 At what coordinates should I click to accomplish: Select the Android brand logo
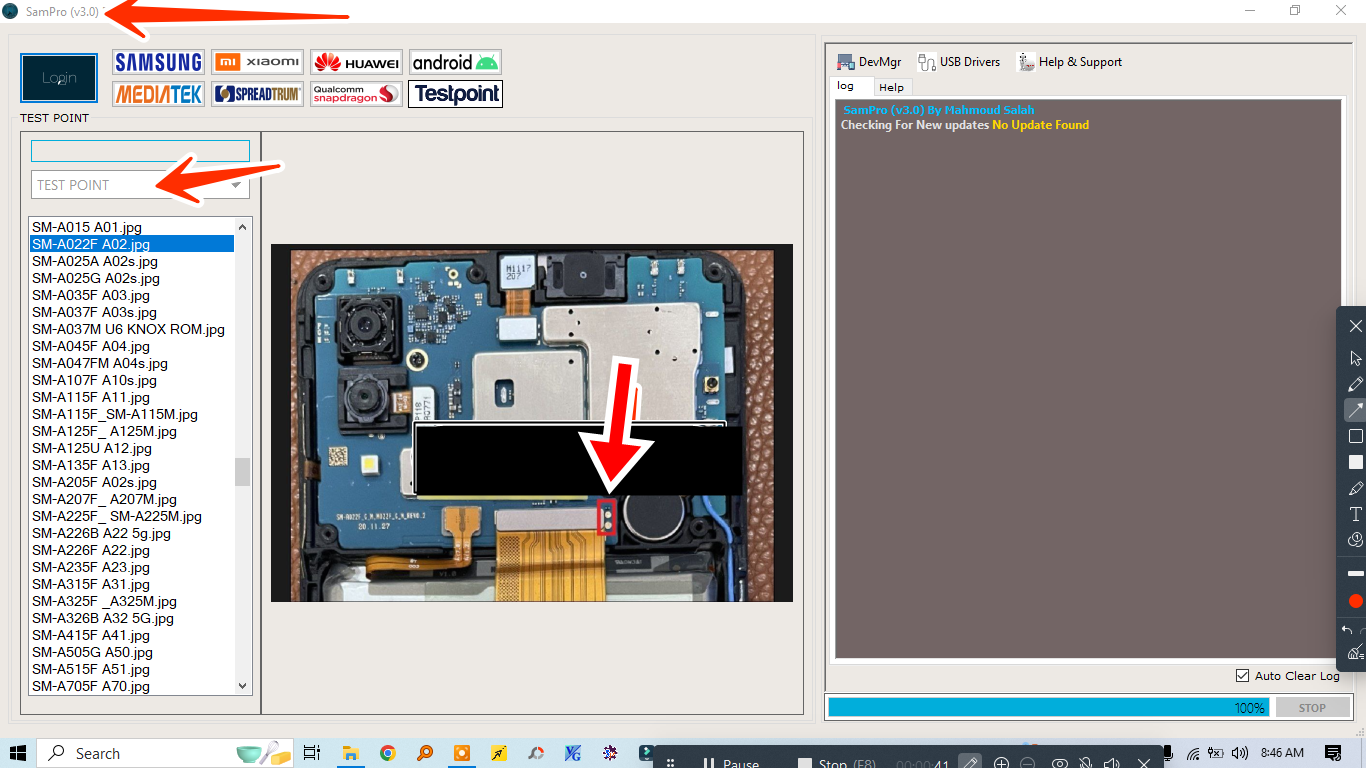(455, 62)
